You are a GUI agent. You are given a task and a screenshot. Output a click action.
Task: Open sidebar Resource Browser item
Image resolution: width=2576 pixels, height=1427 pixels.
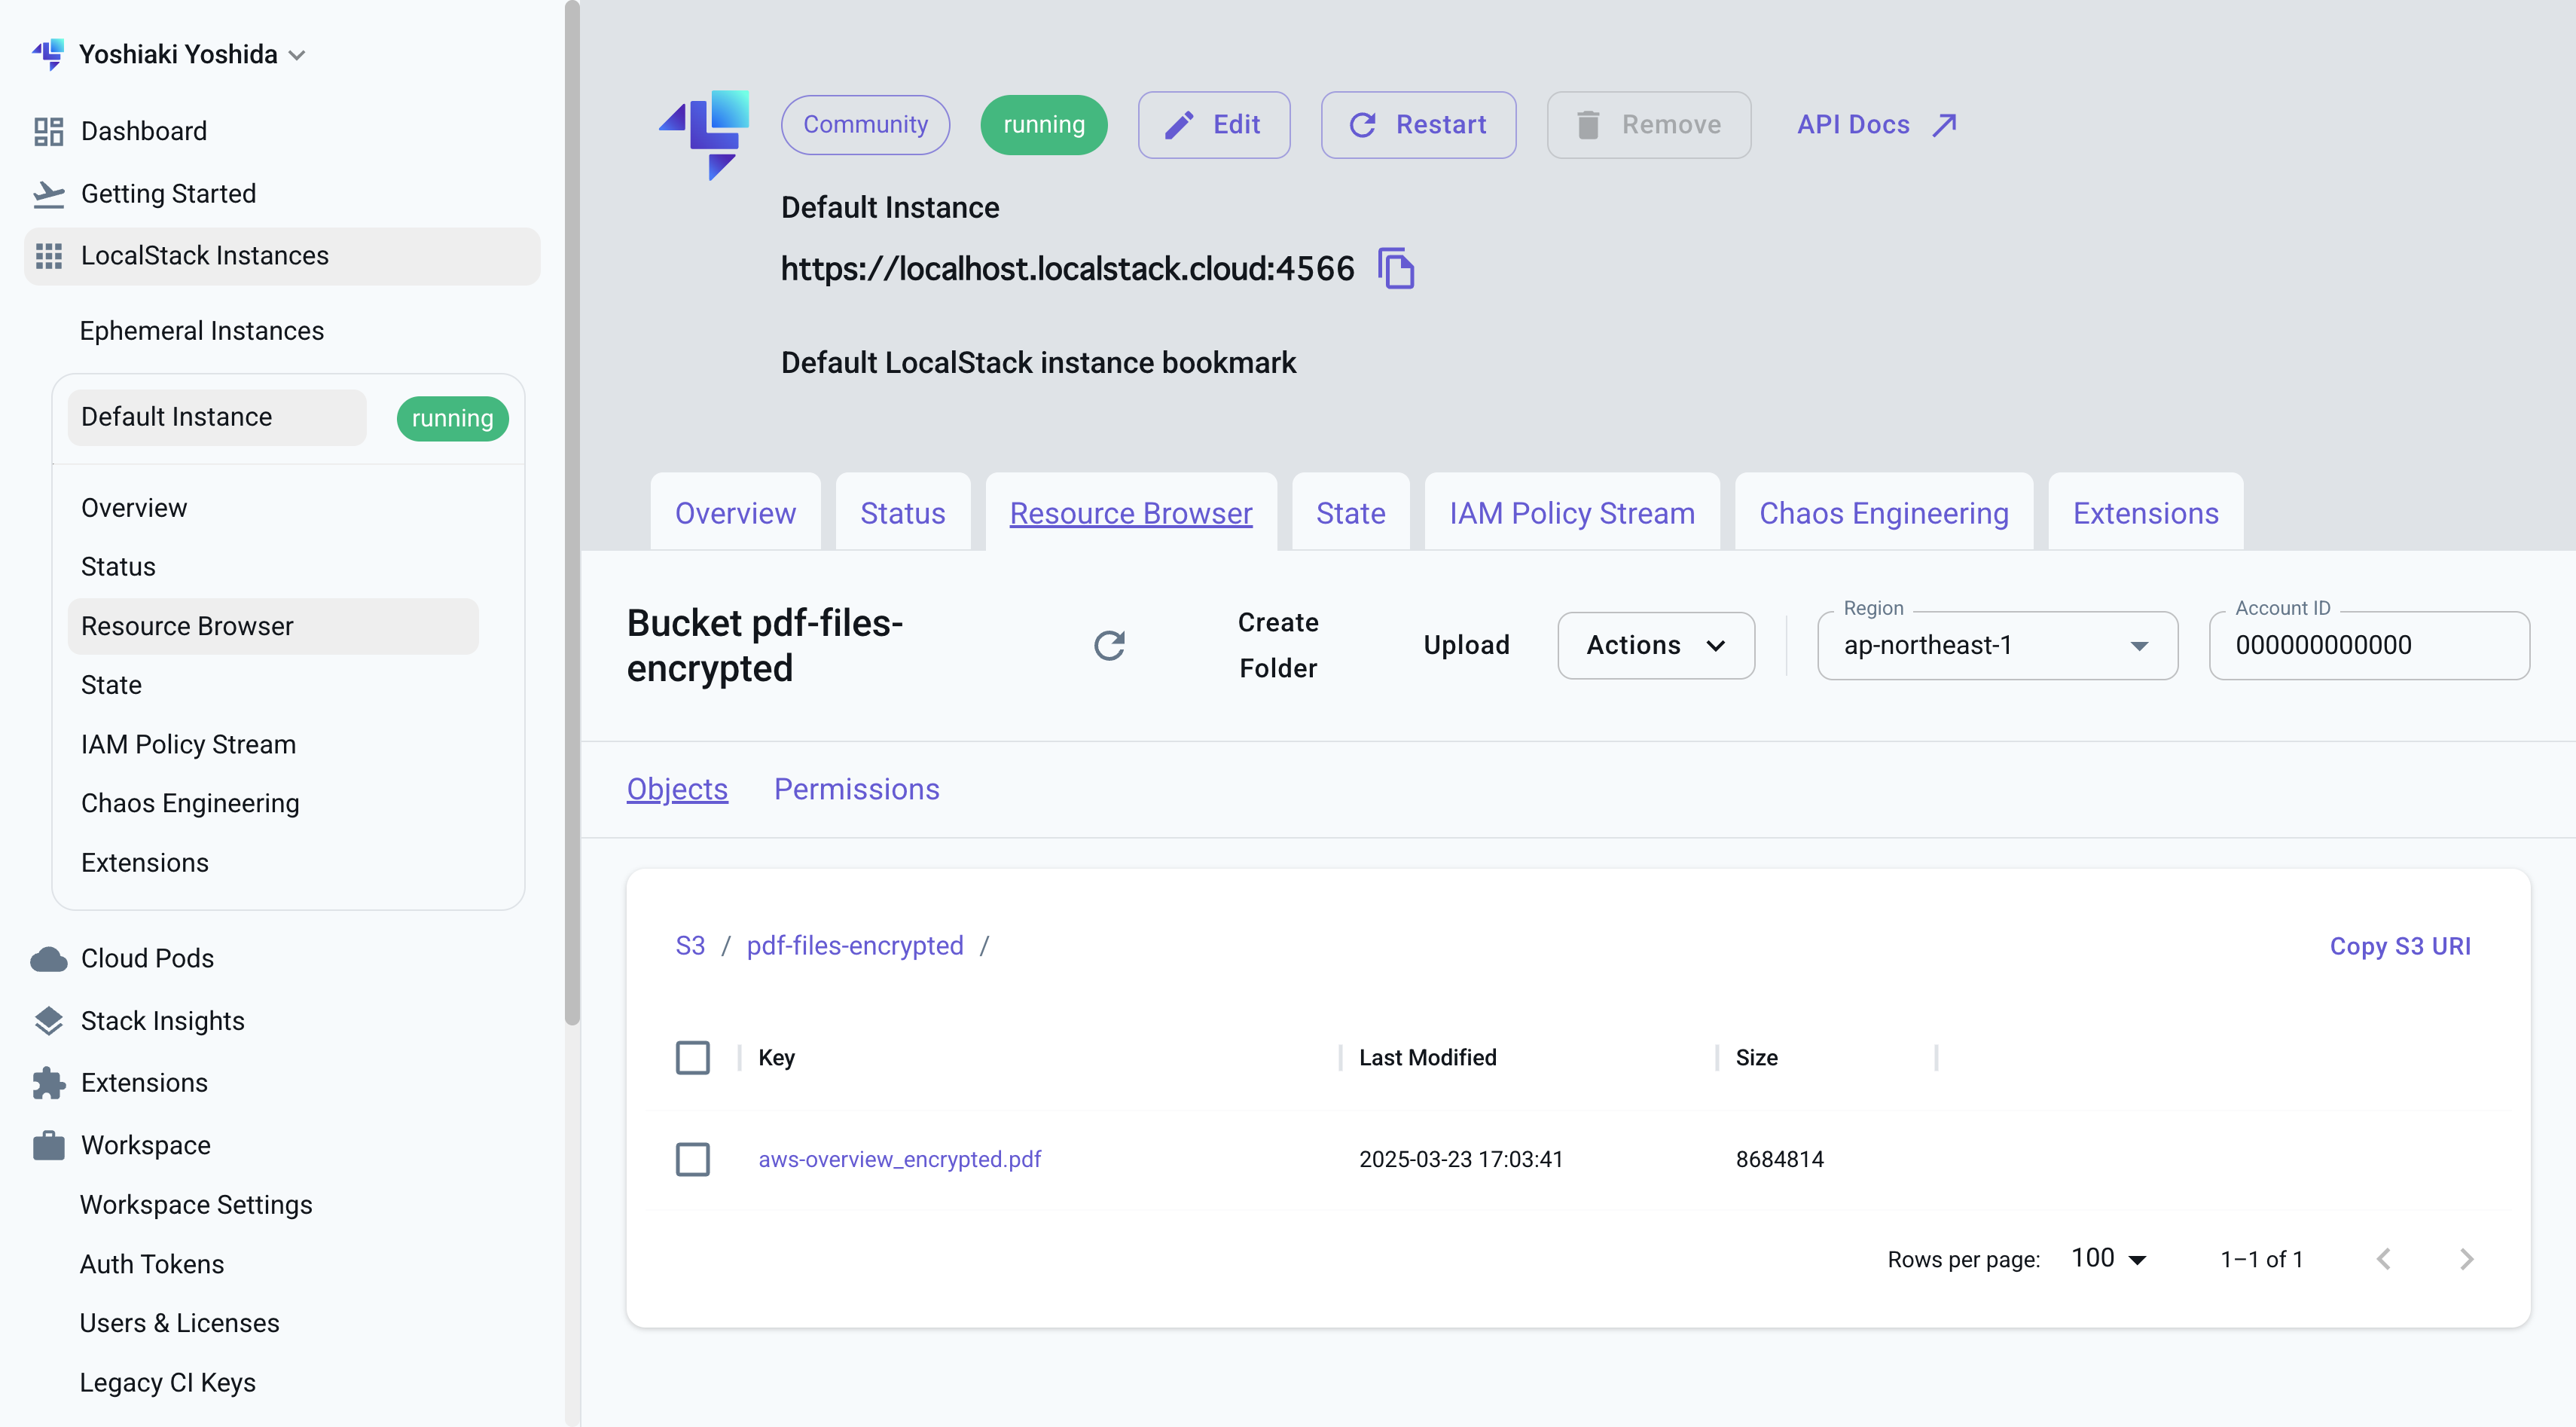point(273,627)
